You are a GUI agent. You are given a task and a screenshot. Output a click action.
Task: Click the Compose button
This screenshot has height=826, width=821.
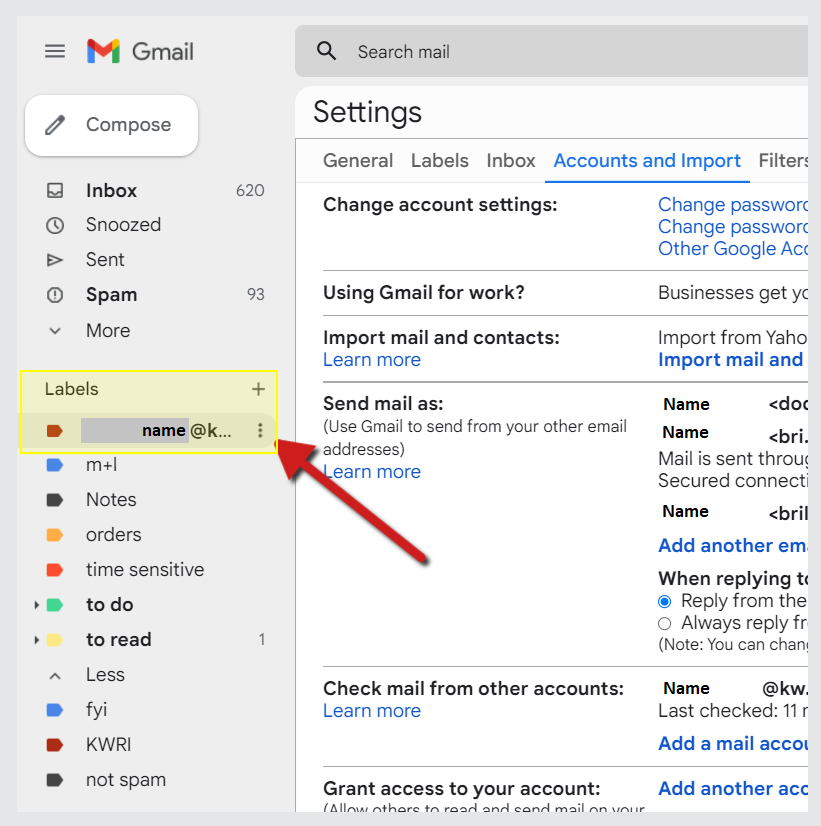point(112,125)
